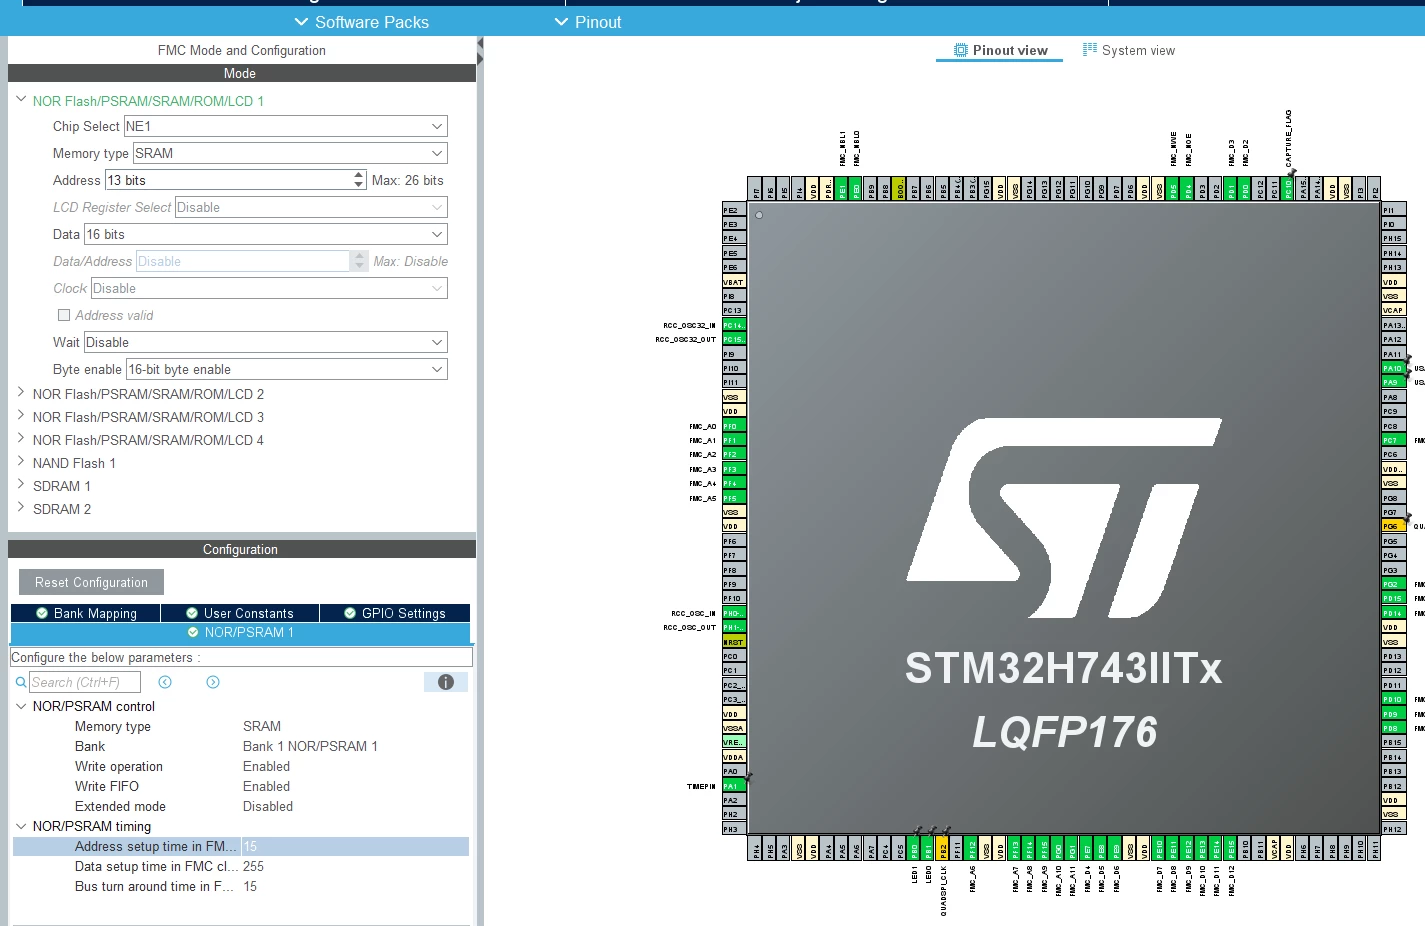Open the Byte enable dropdown
Screen dimensions: 1425x926
tap(287, 369)
